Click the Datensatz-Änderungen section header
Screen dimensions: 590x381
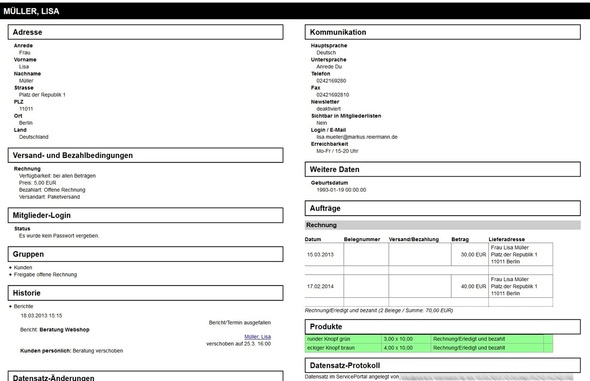pyautogui.click(x=145, y=376)
